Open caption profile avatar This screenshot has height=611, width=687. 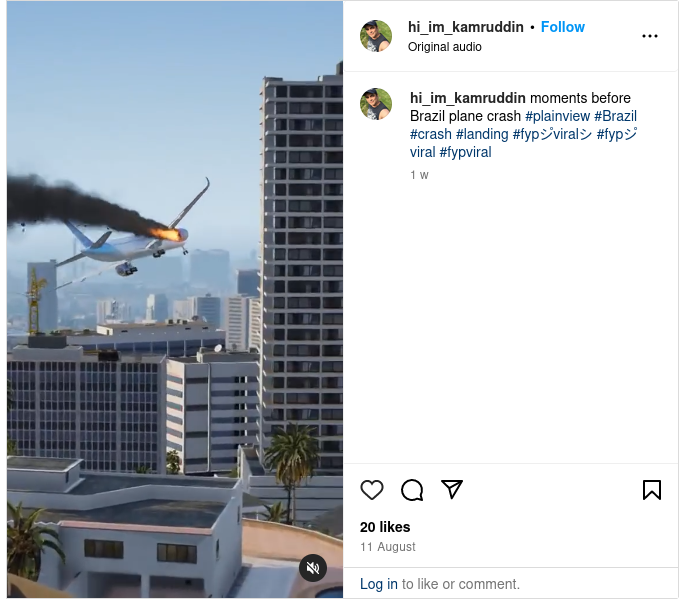pos(375,104)
